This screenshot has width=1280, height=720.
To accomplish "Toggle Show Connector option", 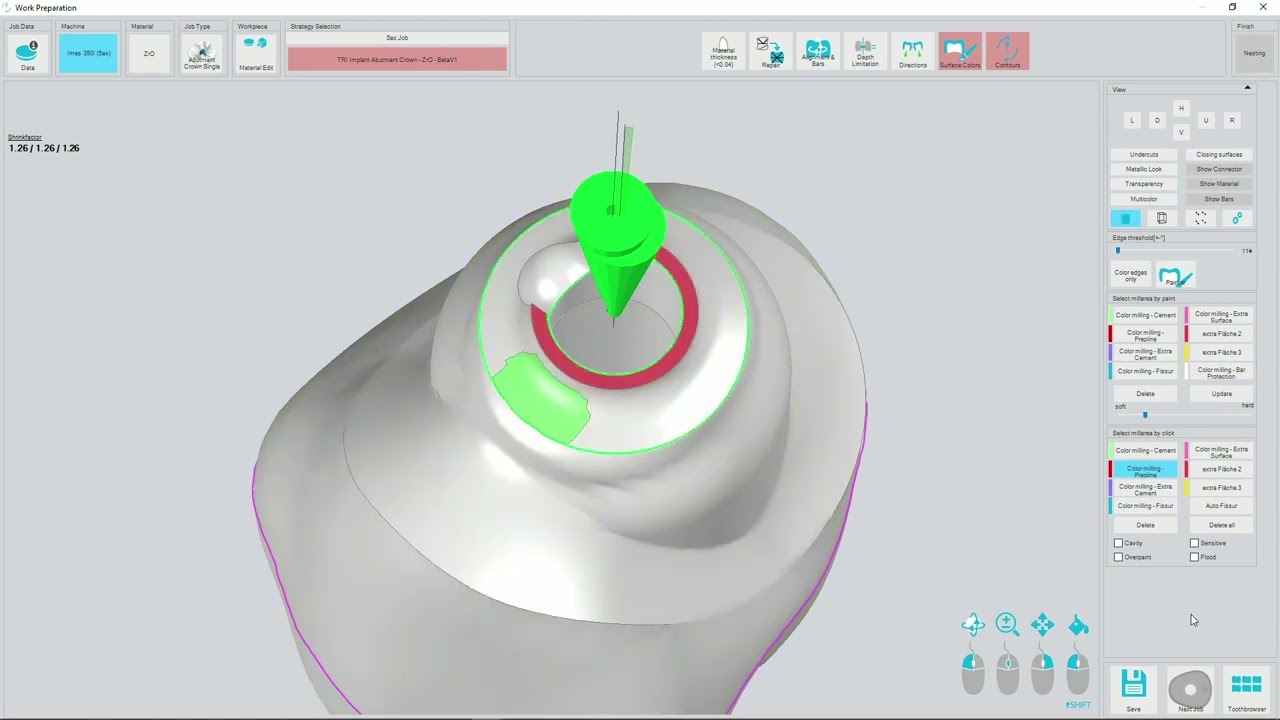I will coord(1219,169).
